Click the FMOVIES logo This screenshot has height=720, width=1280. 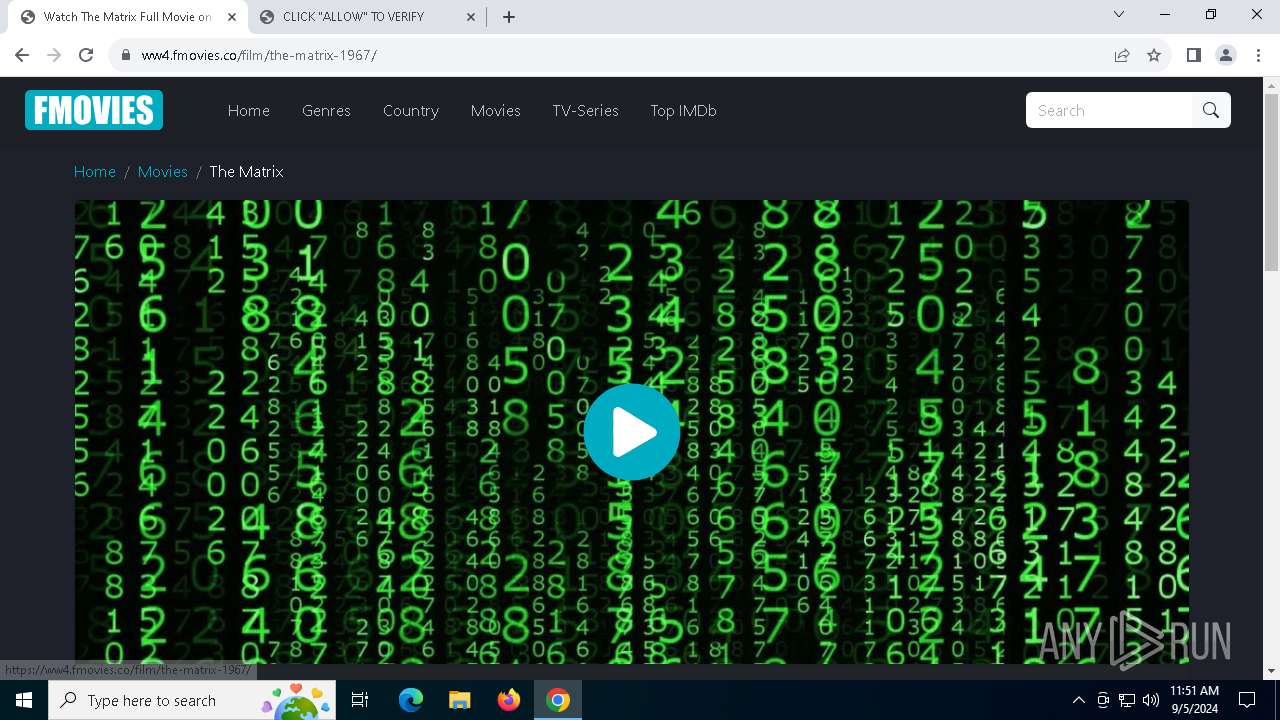94,110
